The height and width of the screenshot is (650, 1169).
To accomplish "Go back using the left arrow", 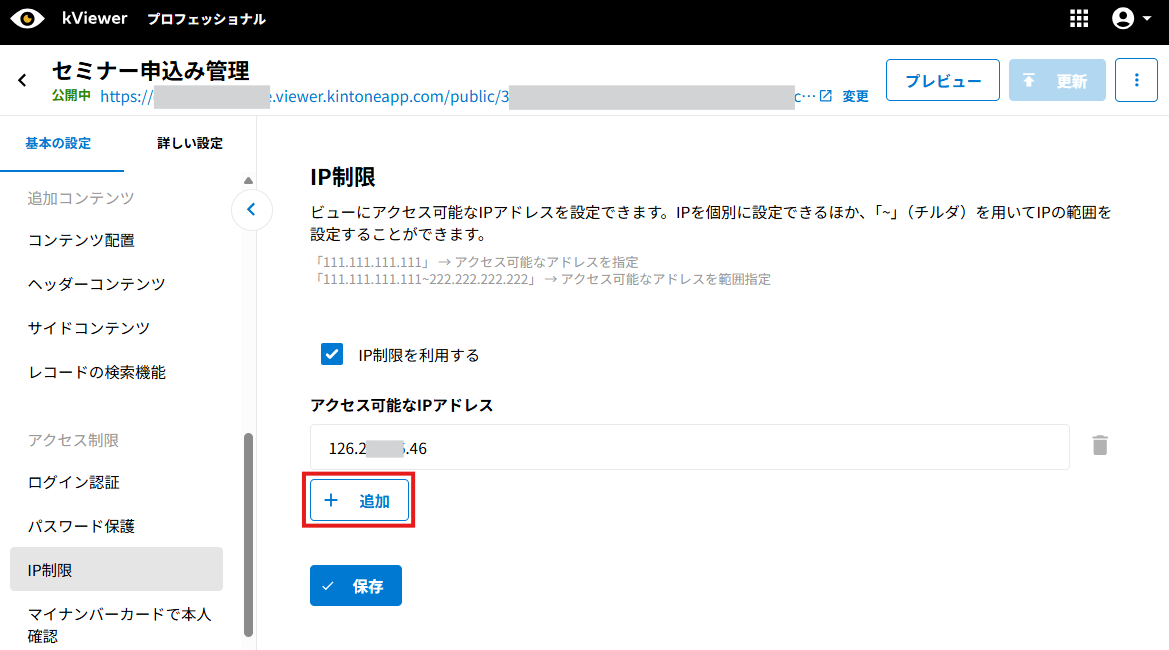I will 23,80.
